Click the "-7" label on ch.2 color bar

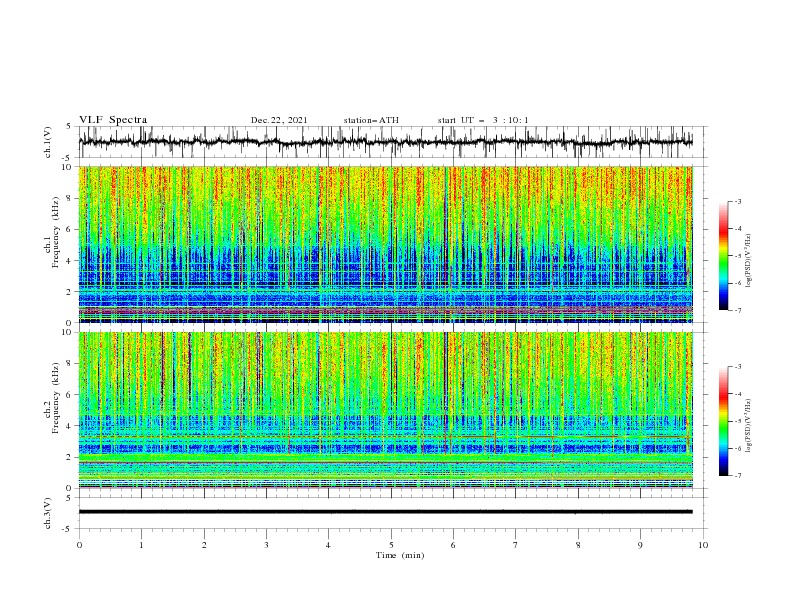pos(737,476)
